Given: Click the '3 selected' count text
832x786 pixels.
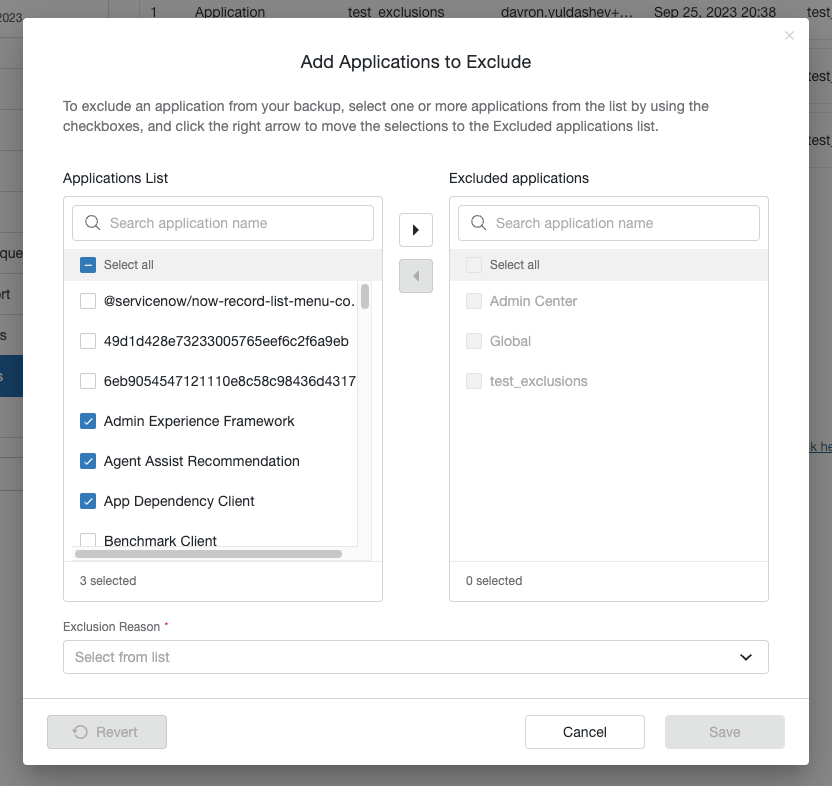Looking at the screenshot, I should (x=108, y=581).
